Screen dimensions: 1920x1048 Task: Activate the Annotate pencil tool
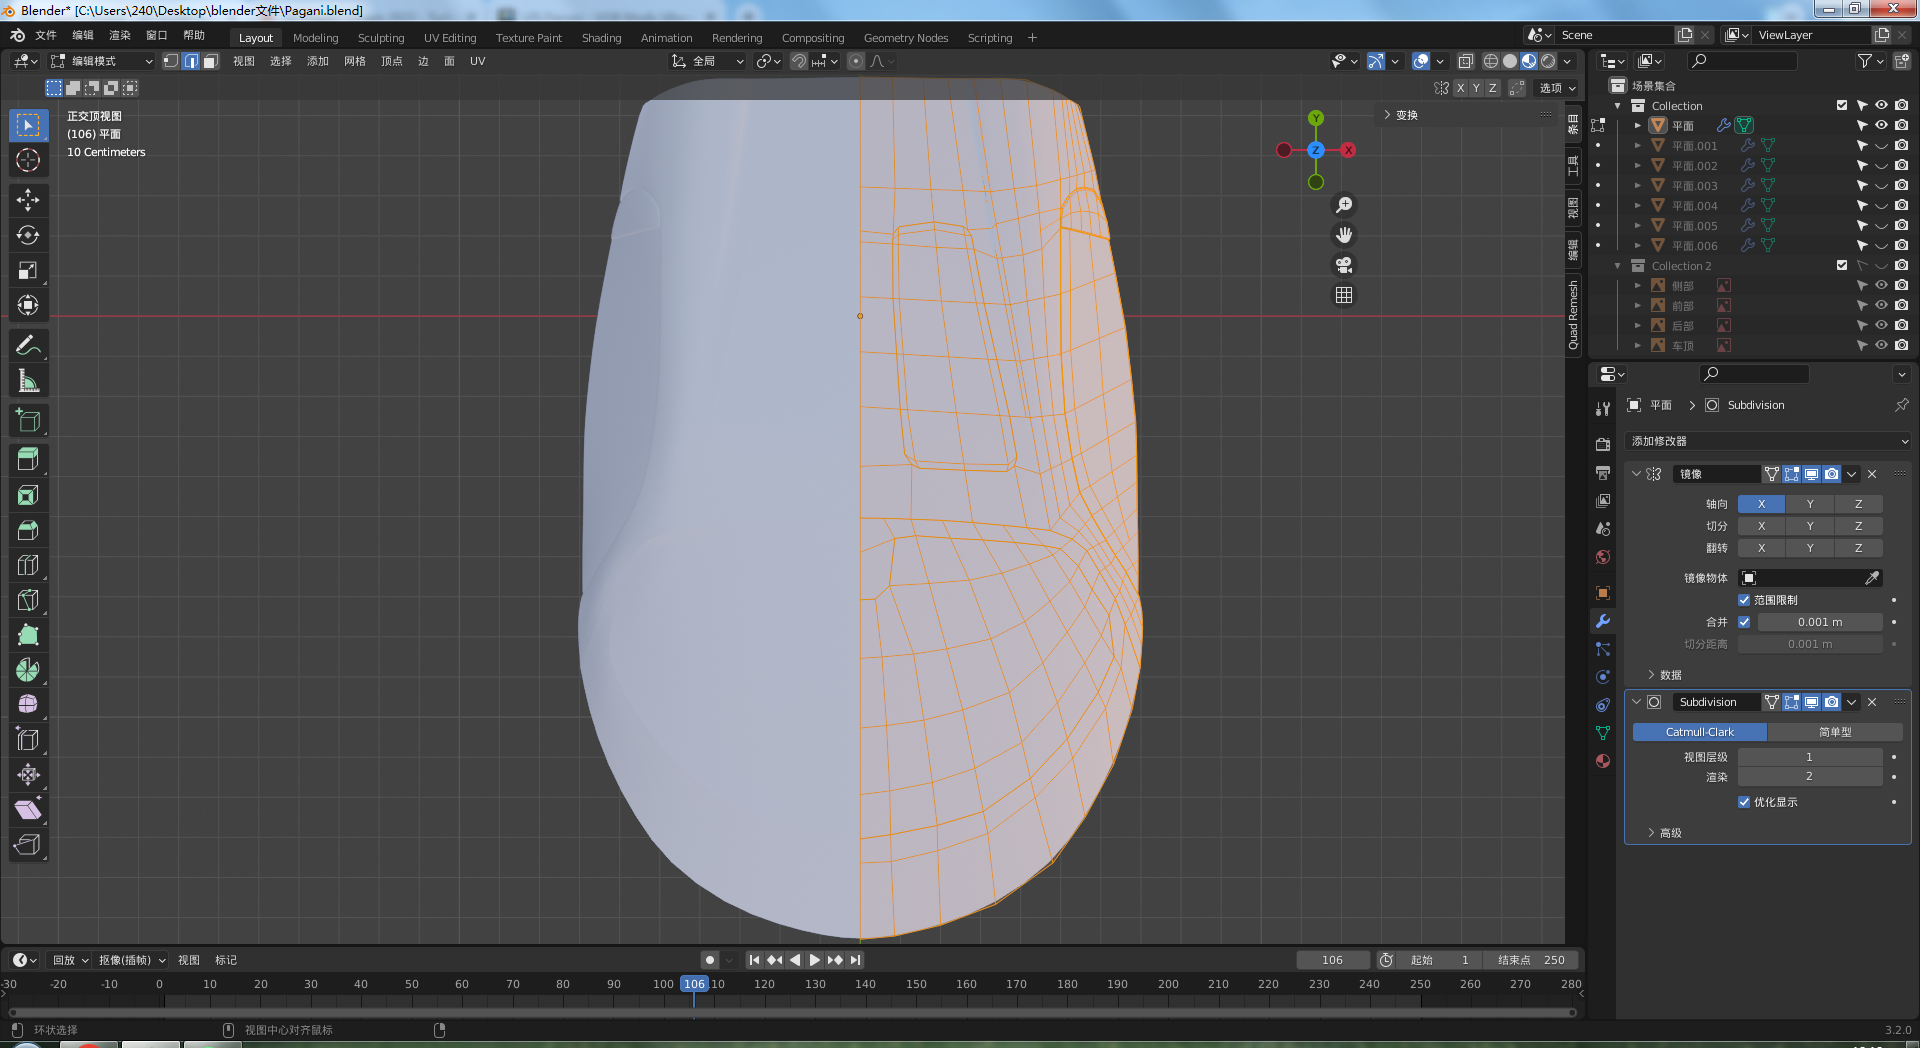28,346
